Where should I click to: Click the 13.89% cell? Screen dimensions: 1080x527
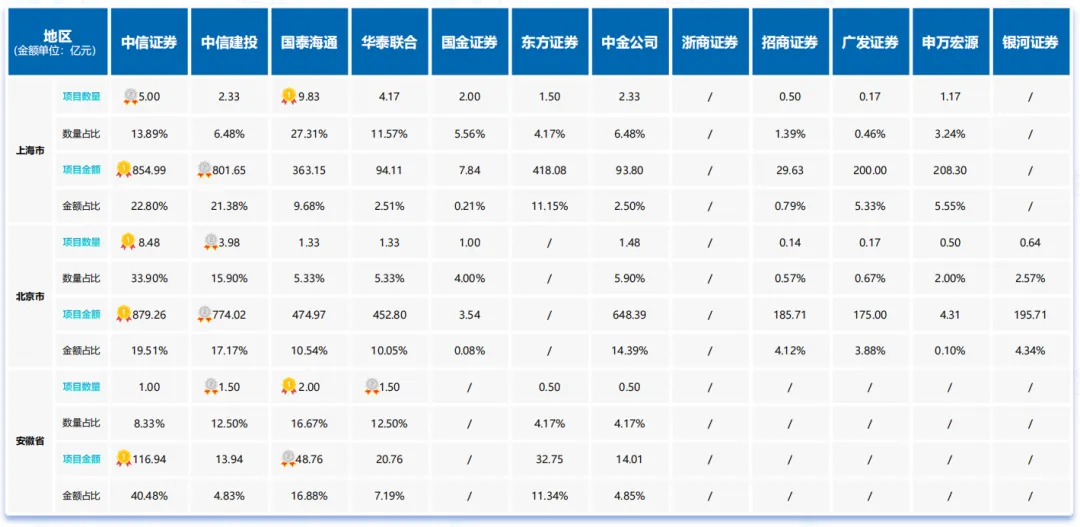pos(149,134)
